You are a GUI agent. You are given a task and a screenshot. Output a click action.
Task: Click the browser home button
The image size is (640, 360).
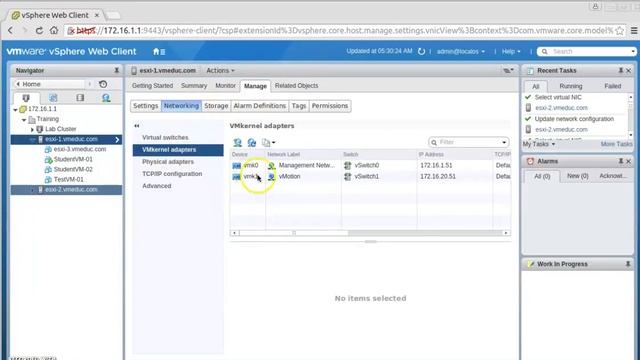[x=54, y=31]
